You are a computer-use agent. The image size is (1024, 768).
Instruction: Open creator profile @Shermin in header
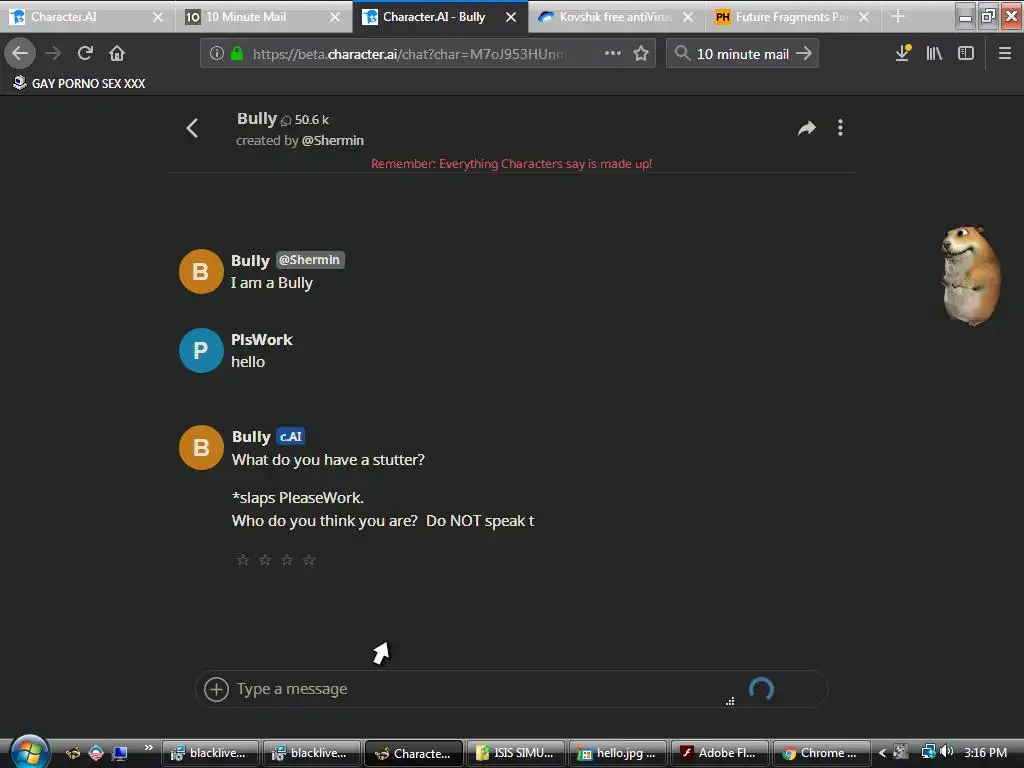[332, 140]
